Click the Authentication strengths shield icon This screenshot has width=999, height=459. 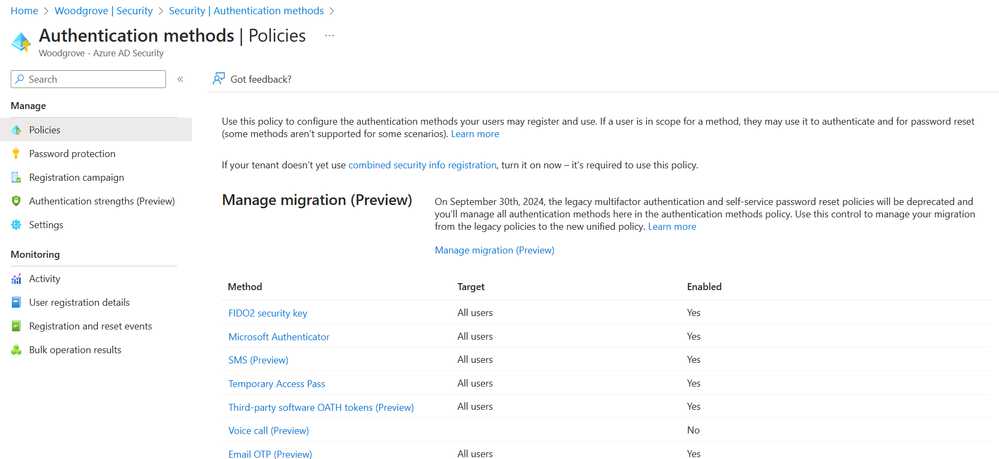(x=17, y=201)
